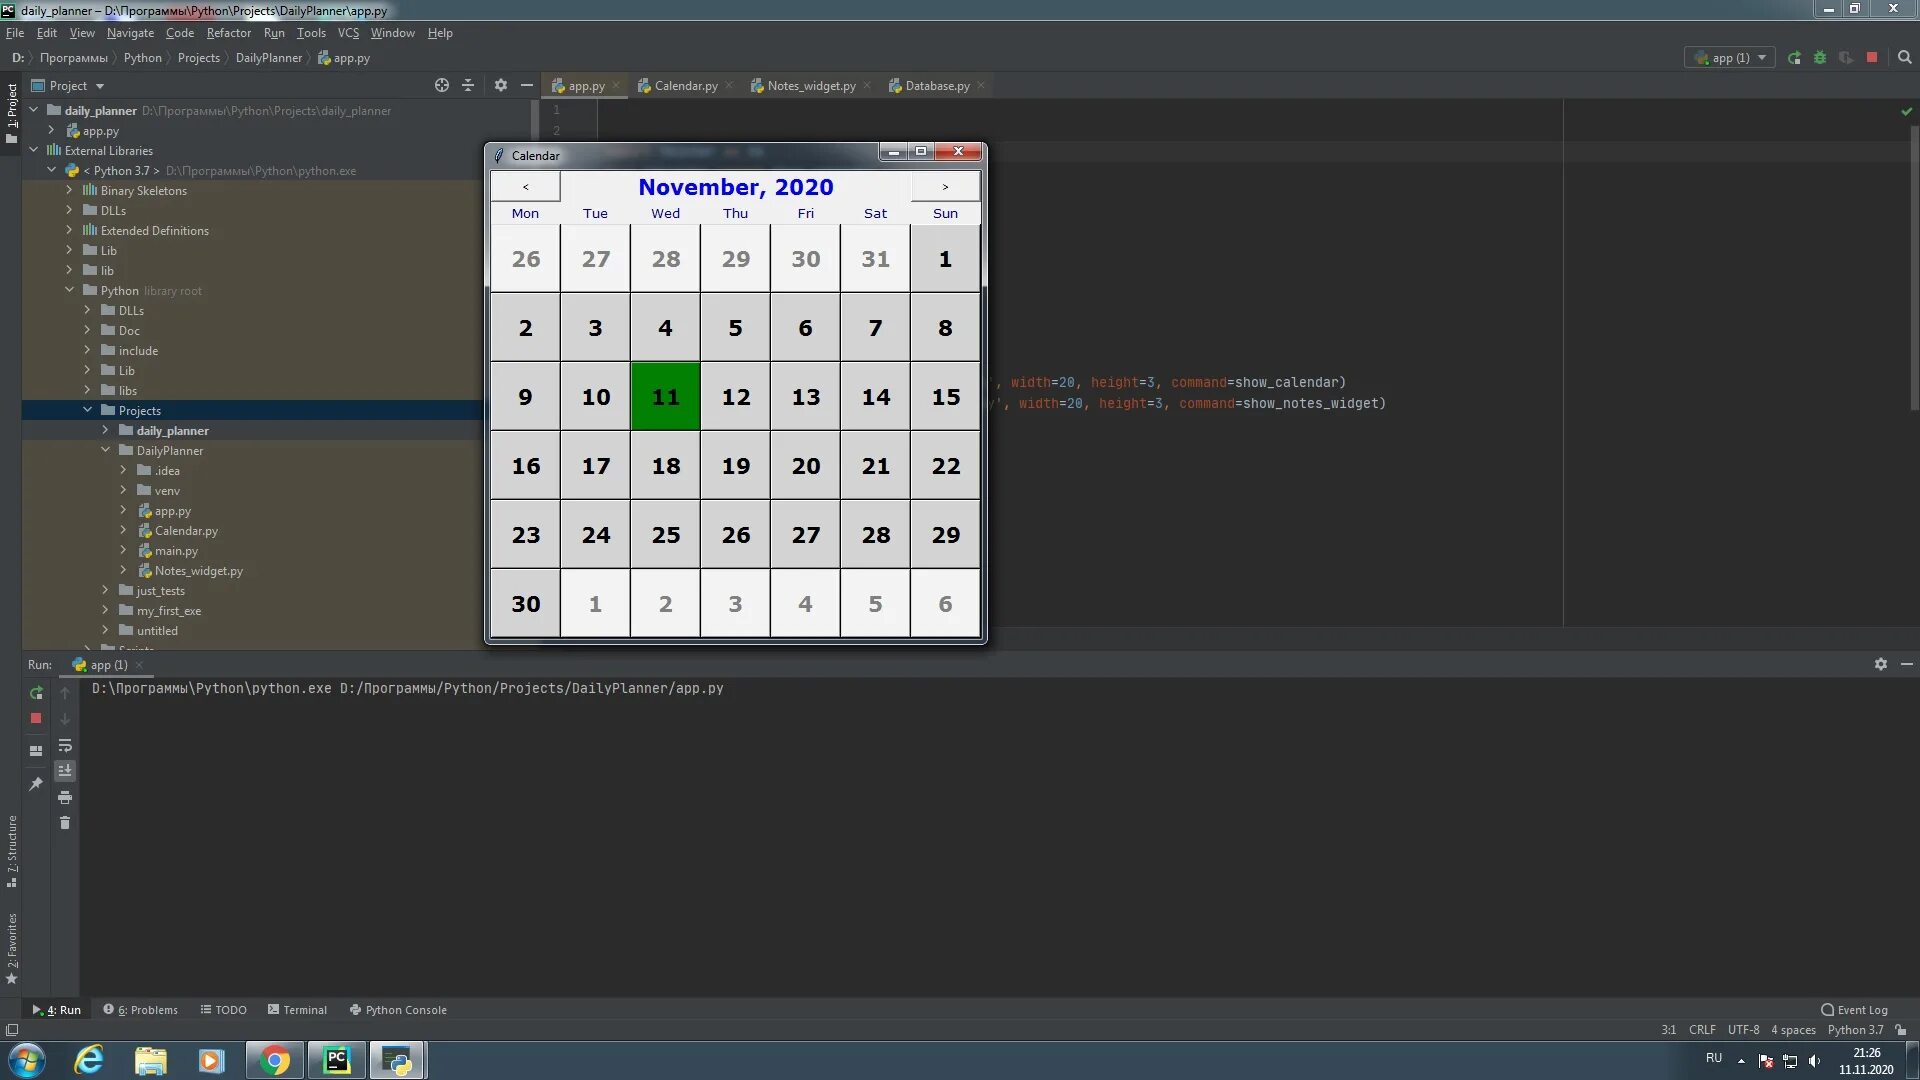
Task: Toggle pin tab in Run panel
Action: pos(36,784)
